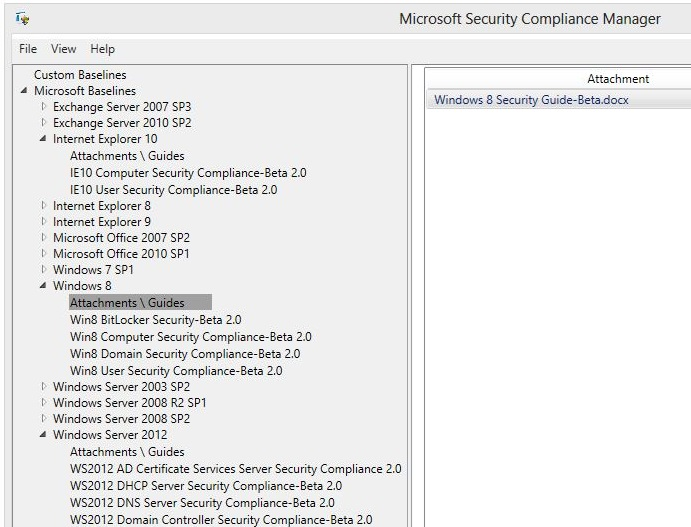Expand the Exchange Server 2010 SP2 node

point(43,123)
